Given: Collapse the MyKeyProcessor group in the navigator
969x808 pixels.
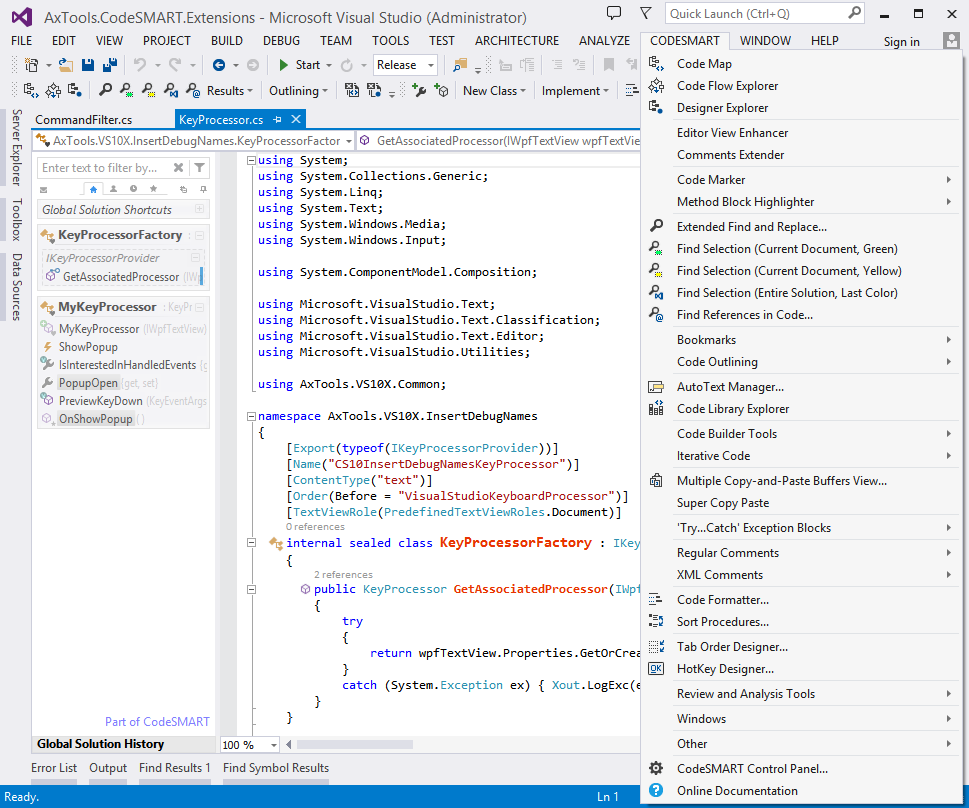Looking at the screenshot, I should click(x=200, y=307).
